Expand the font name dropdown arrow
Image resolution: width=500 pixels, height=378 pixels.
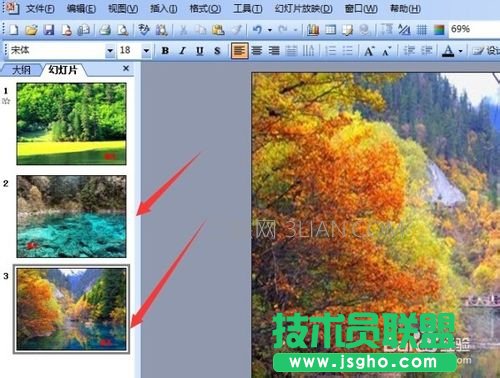coord(110,51)
